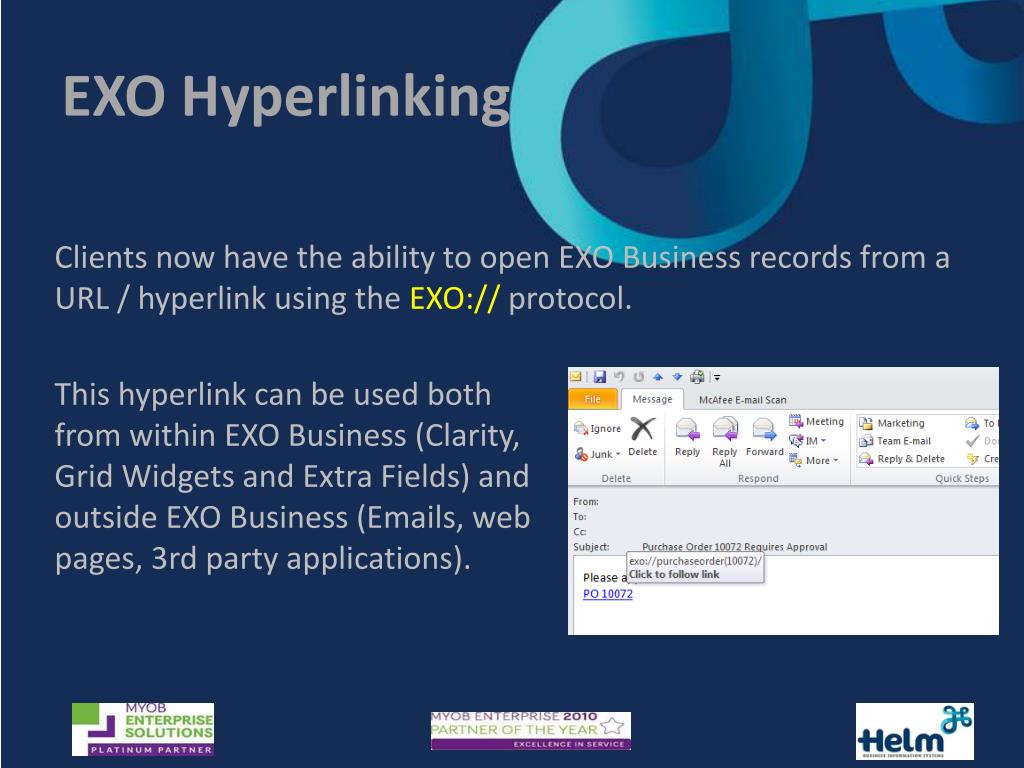
Task: Select the Reply & Delete quick step
Action: pyautogui.click(x=902, y=458)
